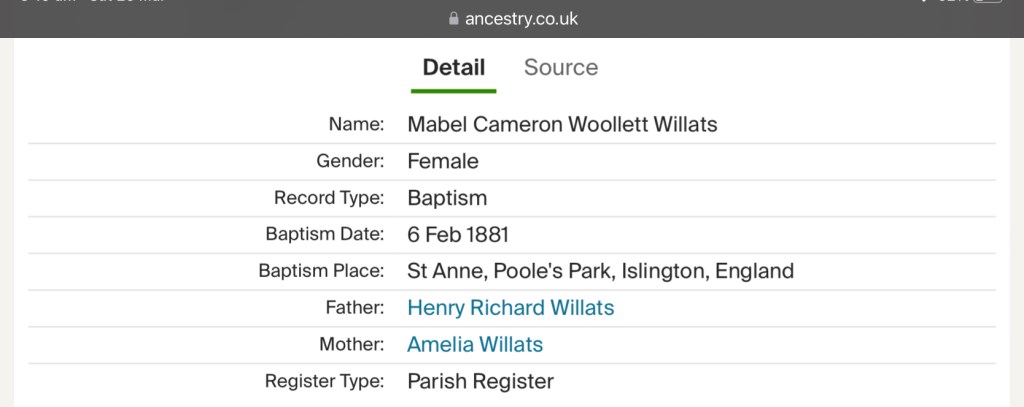Screen dimensions: 1024x407
Task: Click the Record Type: field label
Action: click(x=329, y=198)
